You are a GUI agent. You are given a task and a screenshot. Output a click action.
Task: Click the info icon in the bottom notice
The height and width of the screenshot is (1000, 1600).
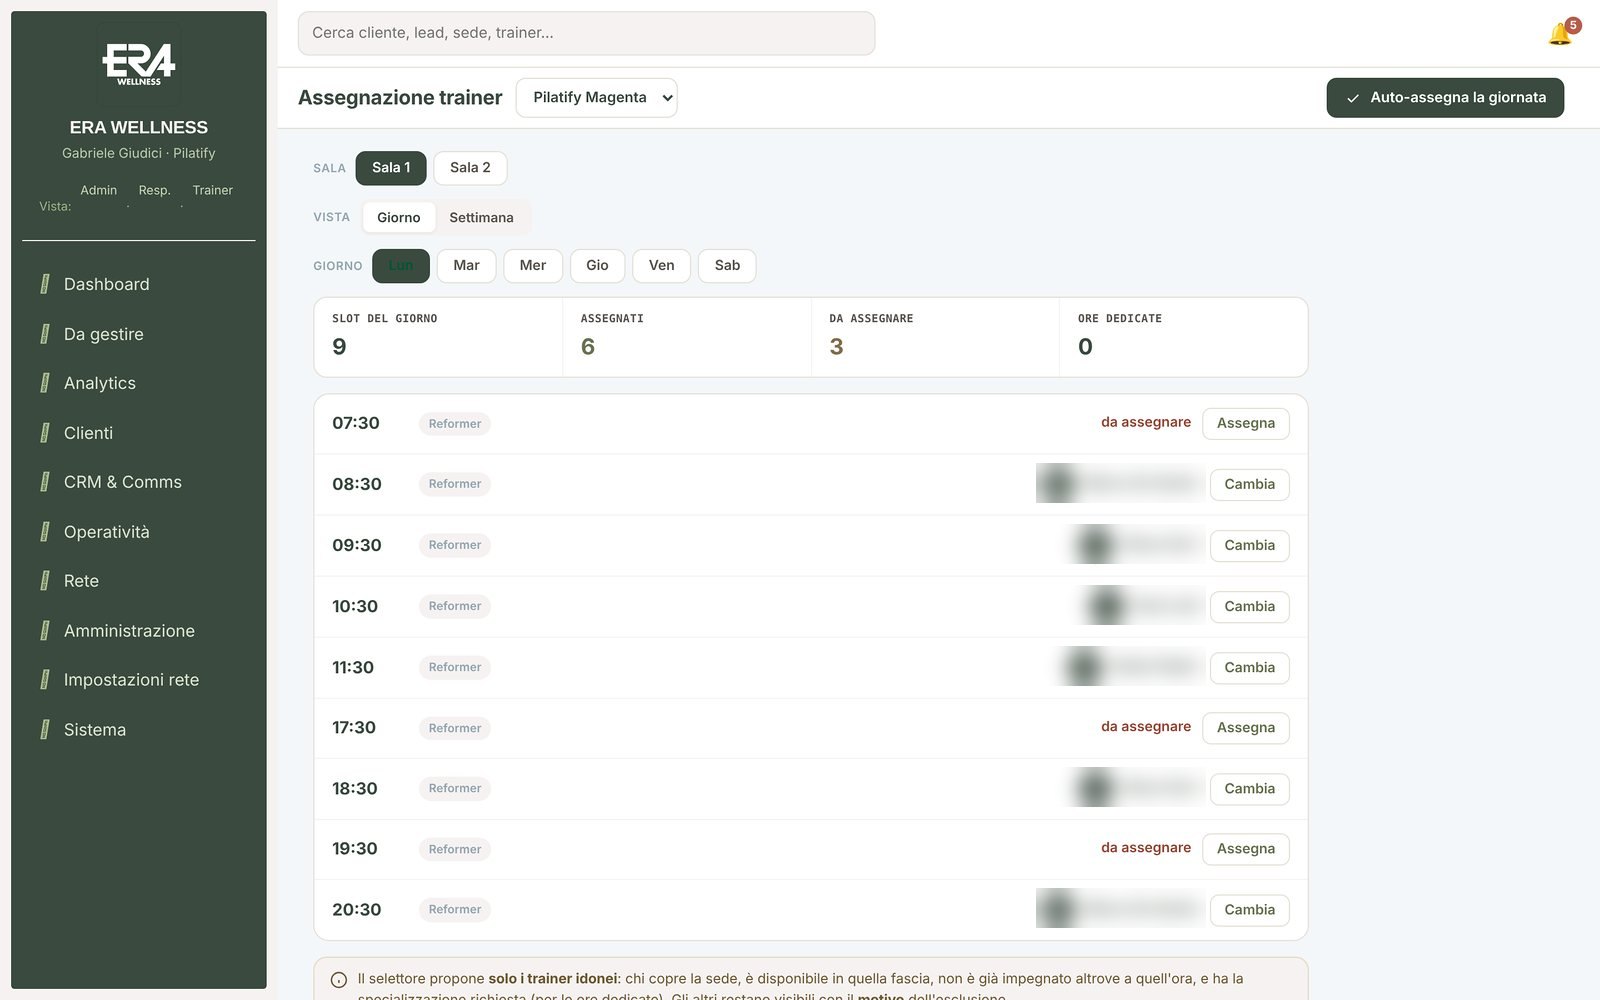click(339, 980)
